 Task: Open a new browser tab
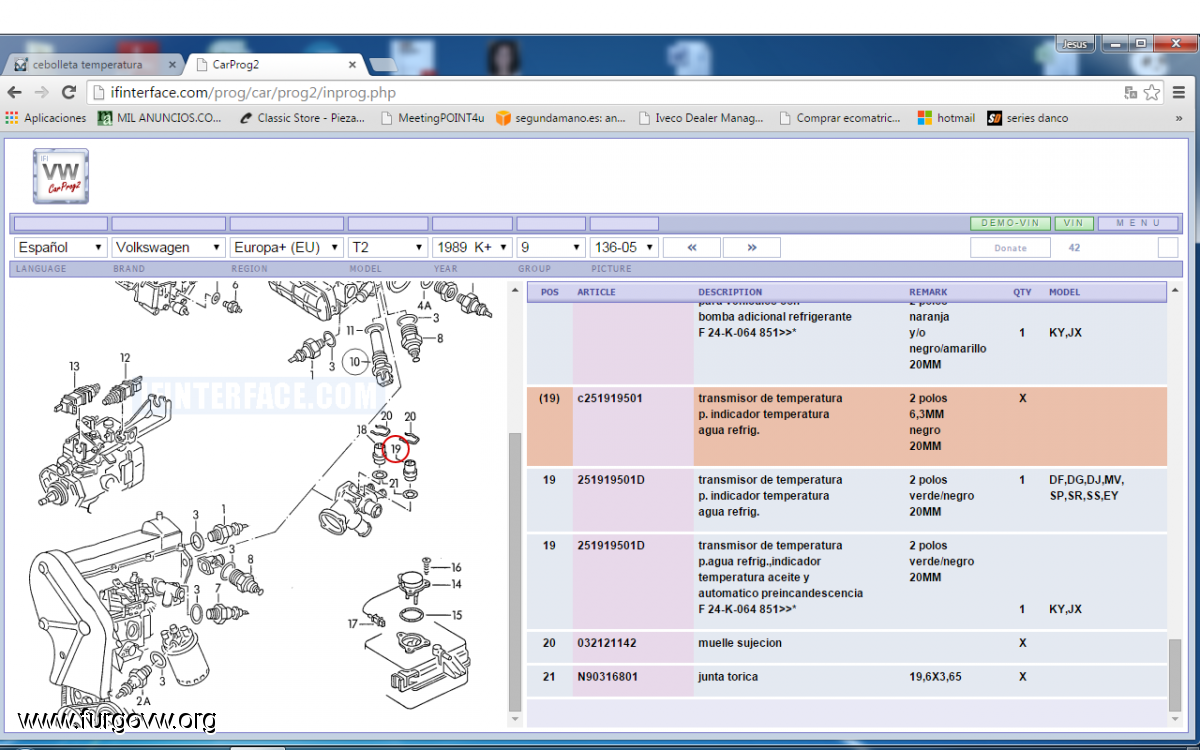pos(383,65)
